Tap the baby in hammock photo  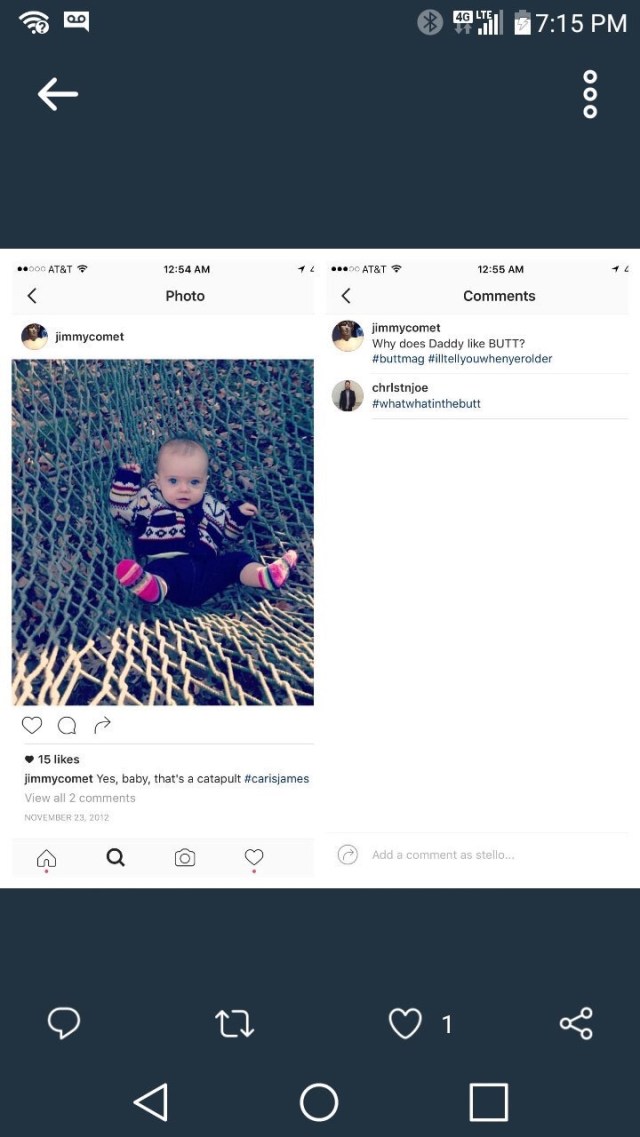(163, 532)
